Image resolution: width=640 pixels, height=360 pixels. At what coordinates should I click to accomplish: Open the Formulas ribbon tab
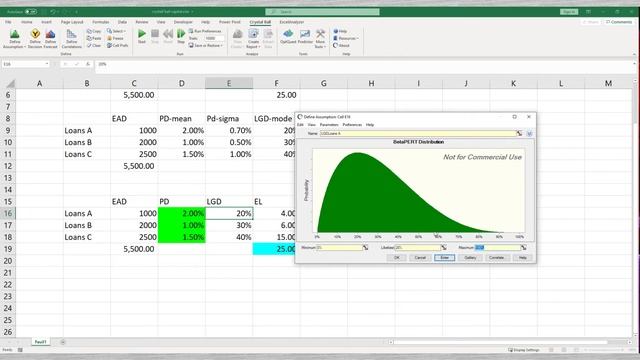coord(100,22)
